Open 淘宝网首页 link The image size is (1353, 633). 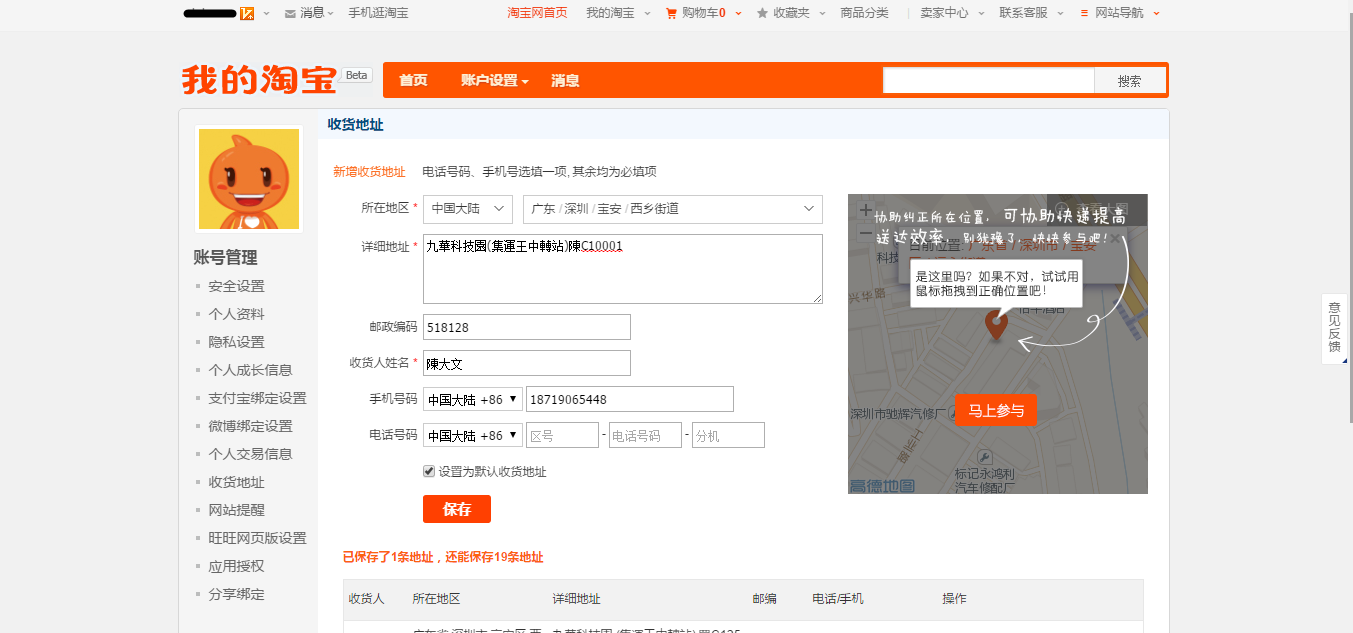(537, 13)
